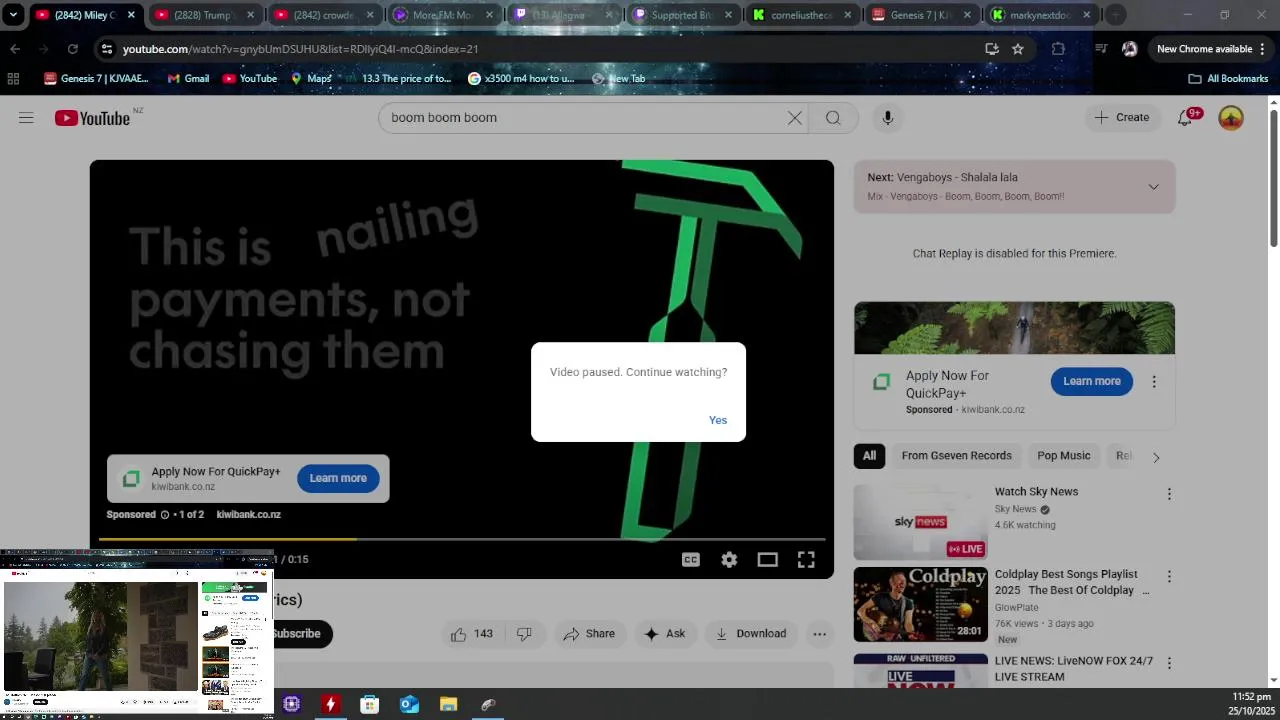Download the video
1280x720 pixels.
751,634
